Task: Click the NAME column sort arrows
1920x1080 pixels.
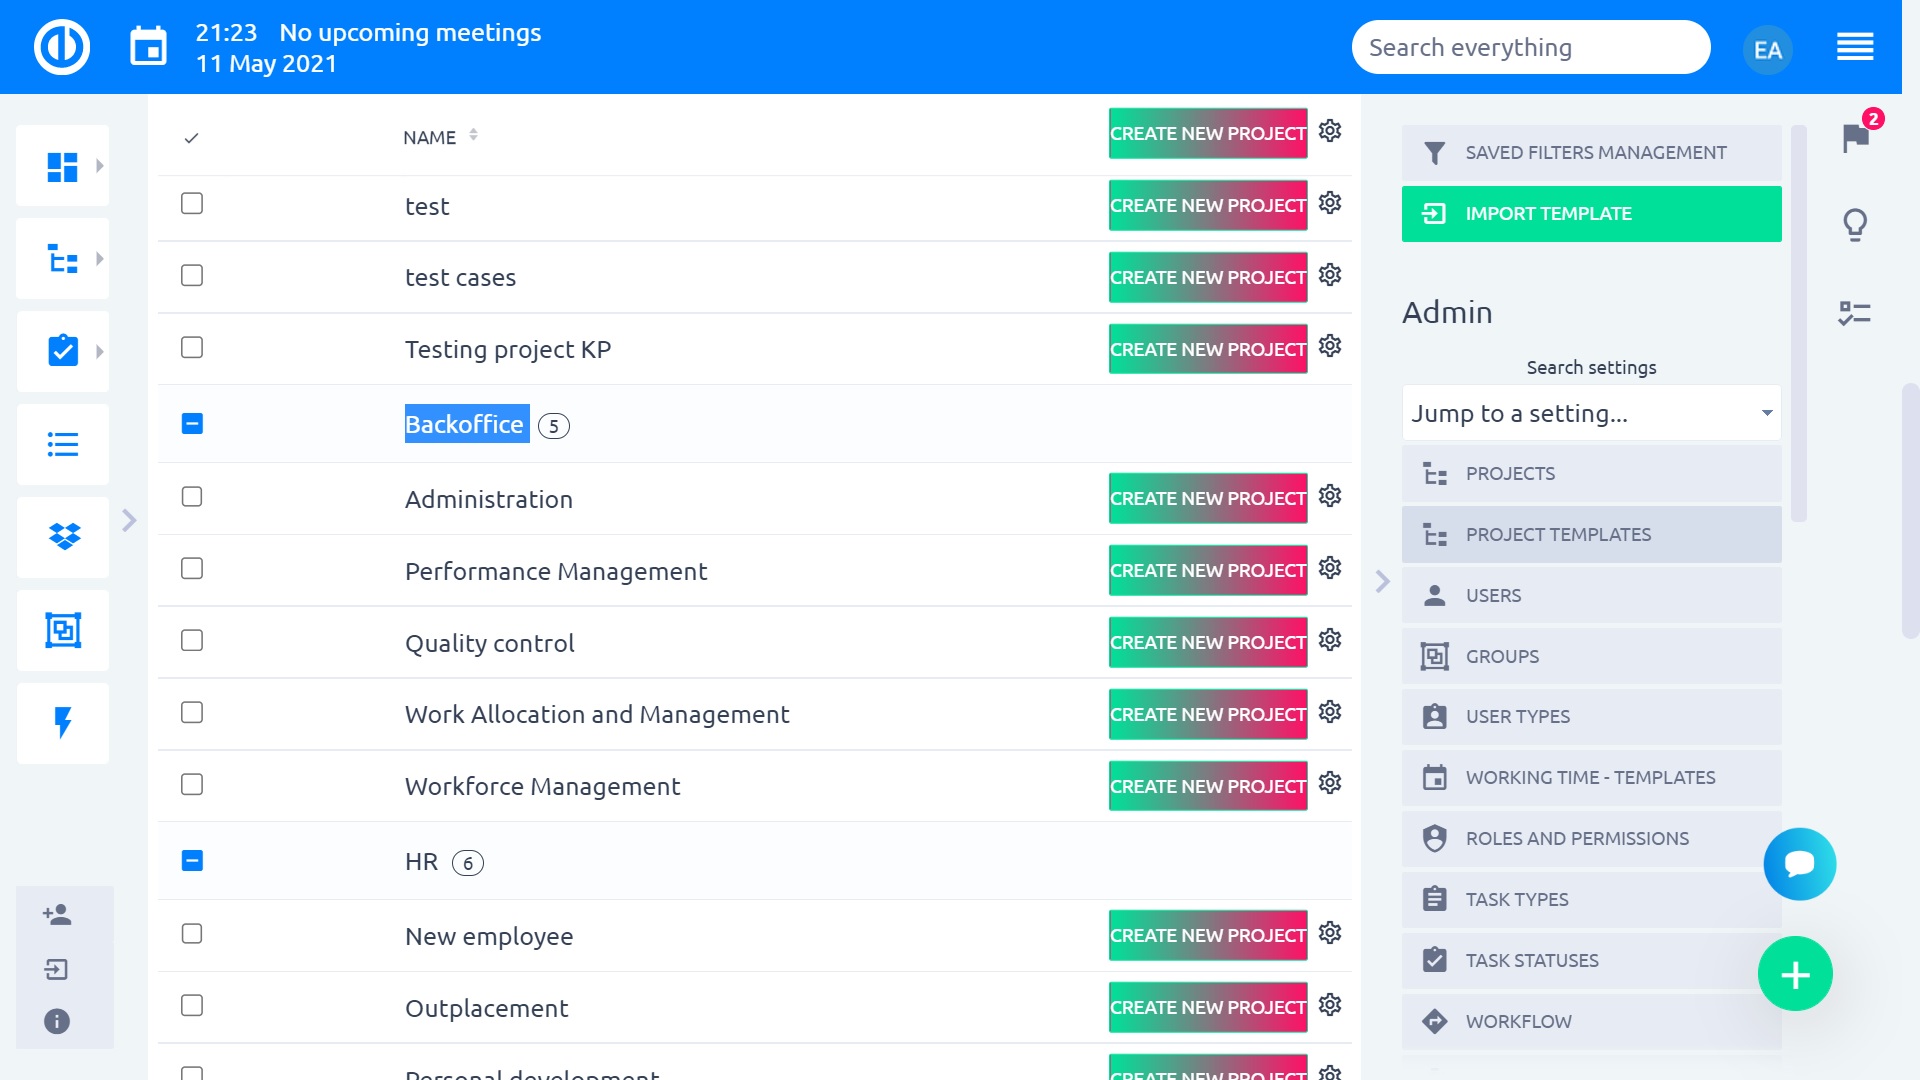Action: click(x=473, y=135)
